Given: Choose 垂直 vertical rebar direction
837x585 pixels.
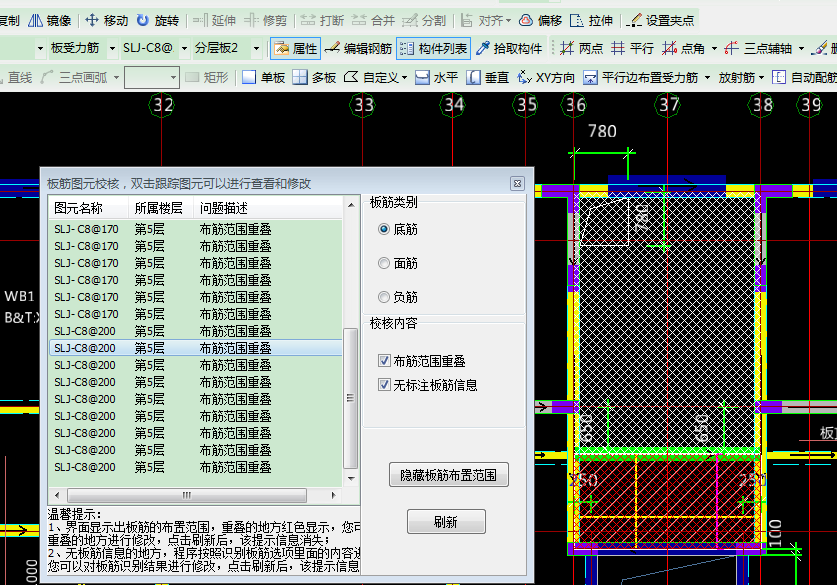Looking at the screenshot, I should tap(487, 78).
